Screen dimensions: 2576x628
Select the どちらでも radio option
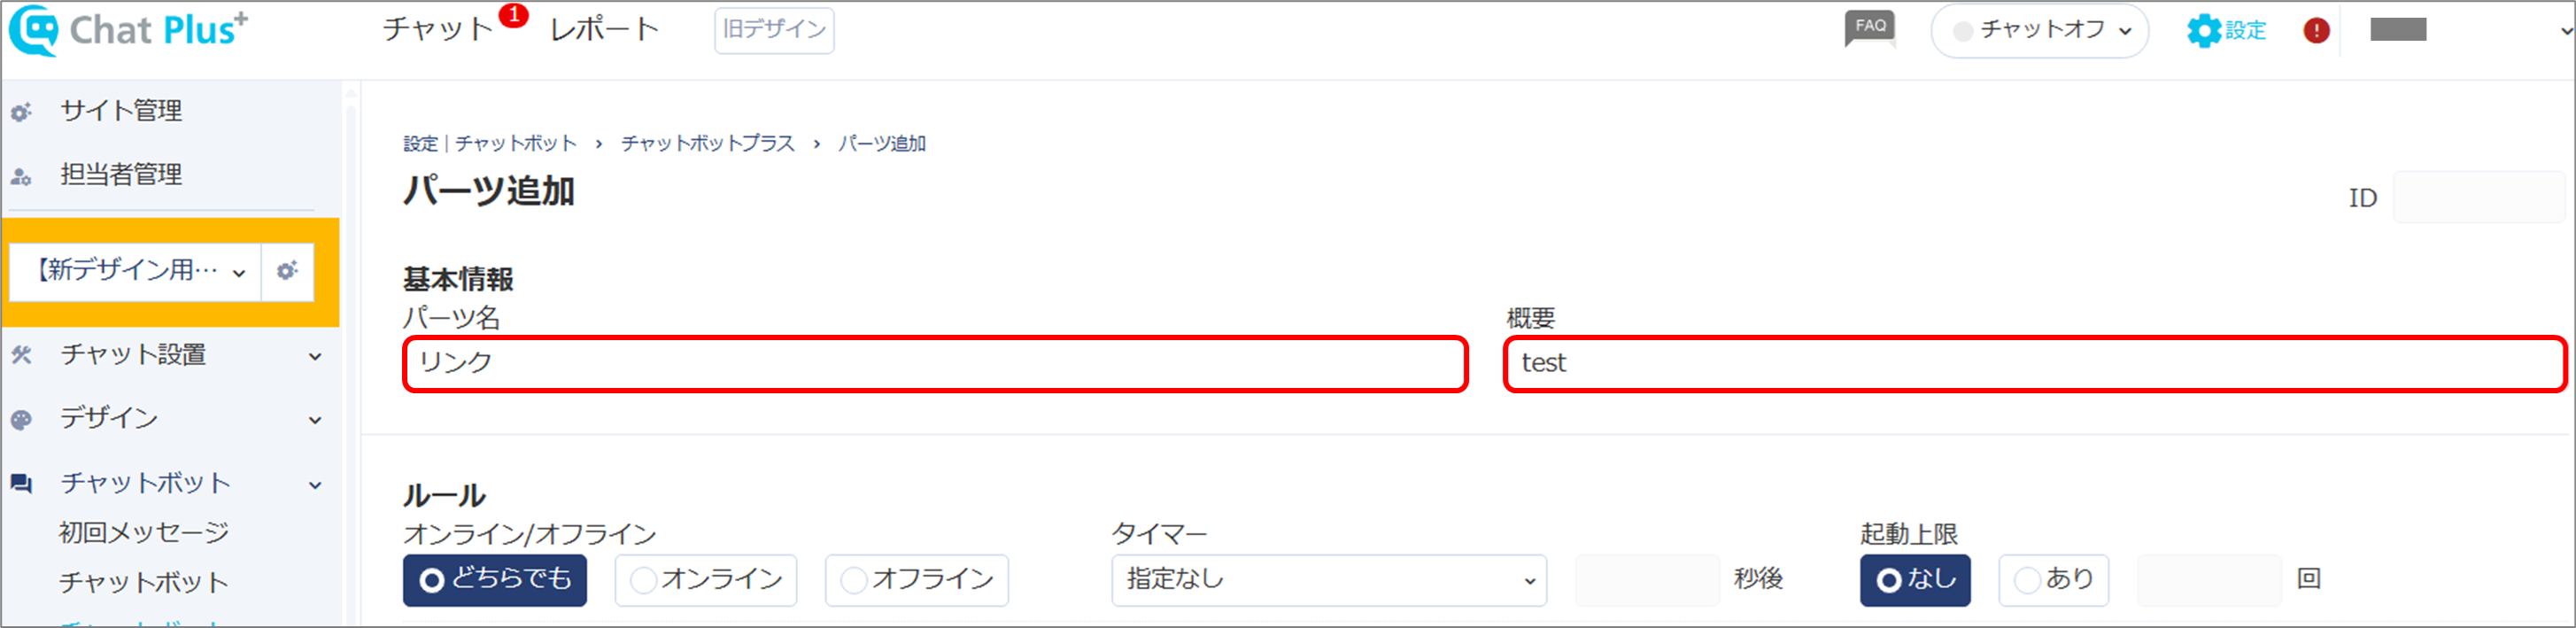[x=495, y=580]
